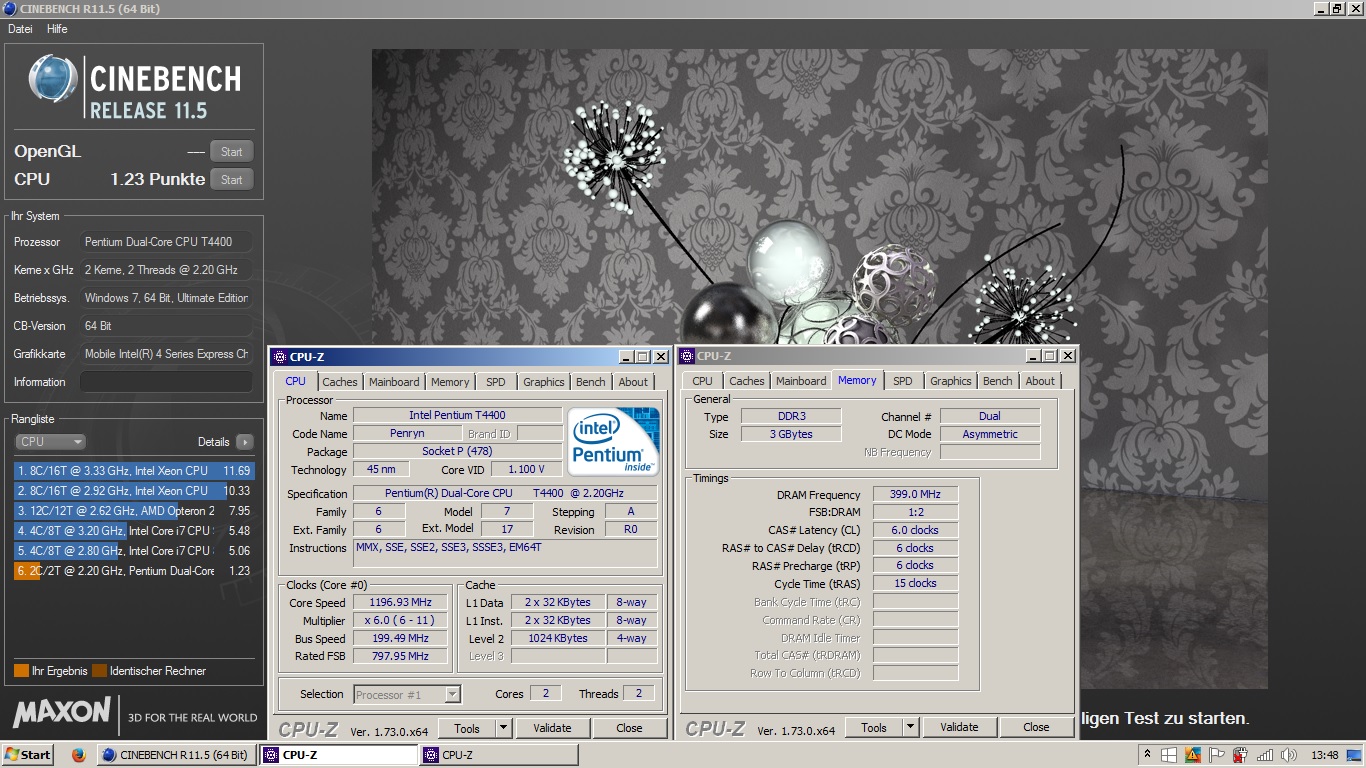Image resolution: width=1366 pixels, height=768 pixels.
Task: Switch to Caches tab in memory CPU-Z window
Action: (x=747, y=381)
